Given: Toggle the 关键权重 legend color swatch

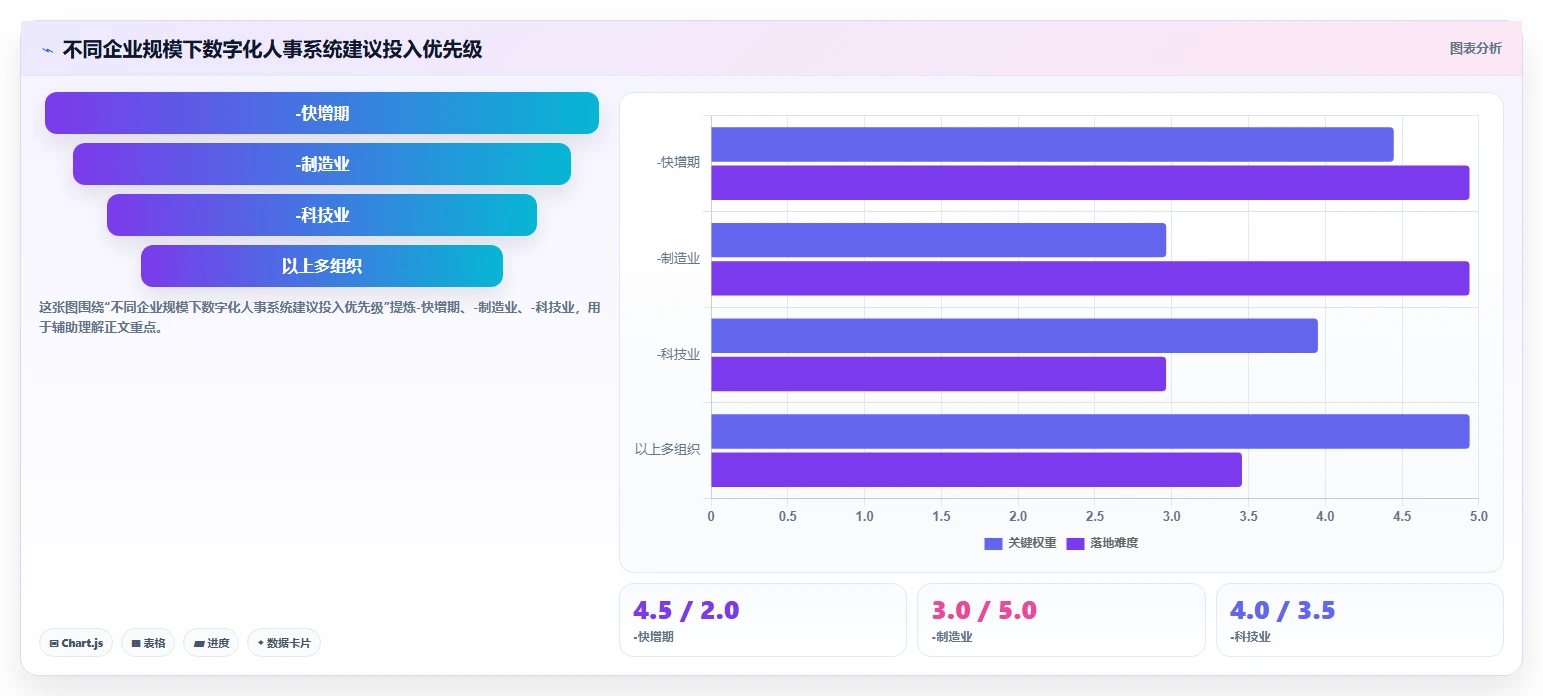Looking at the screenshot, I should 993,543.
